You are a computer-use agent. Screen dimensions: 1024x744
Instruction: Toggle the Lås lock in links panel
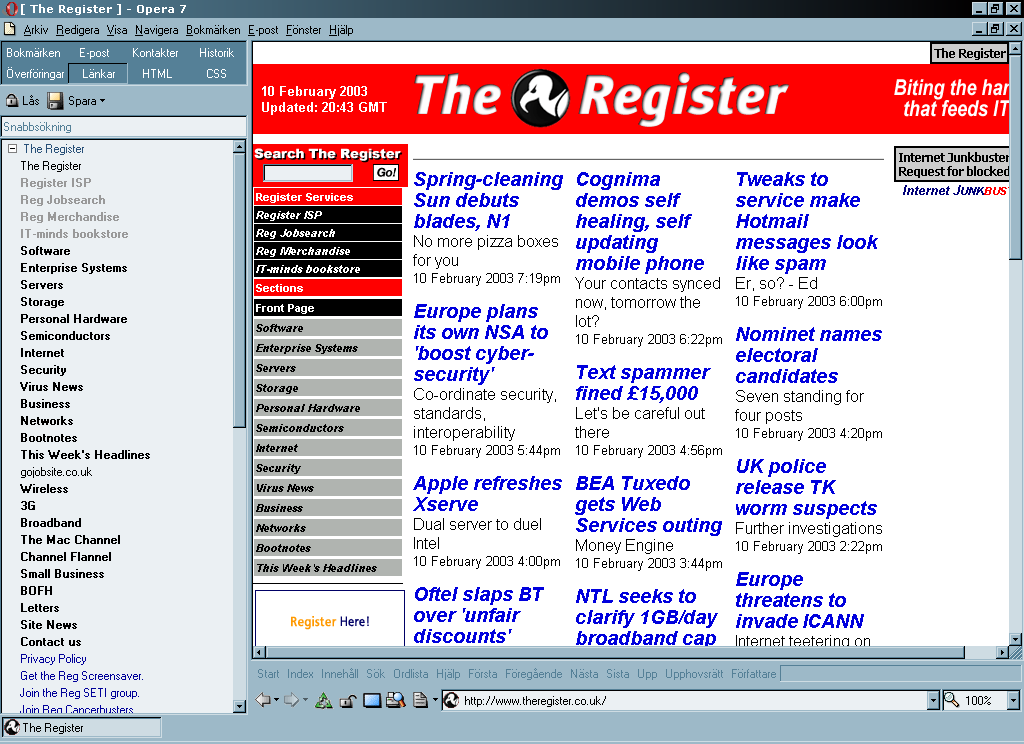point(22,101)
